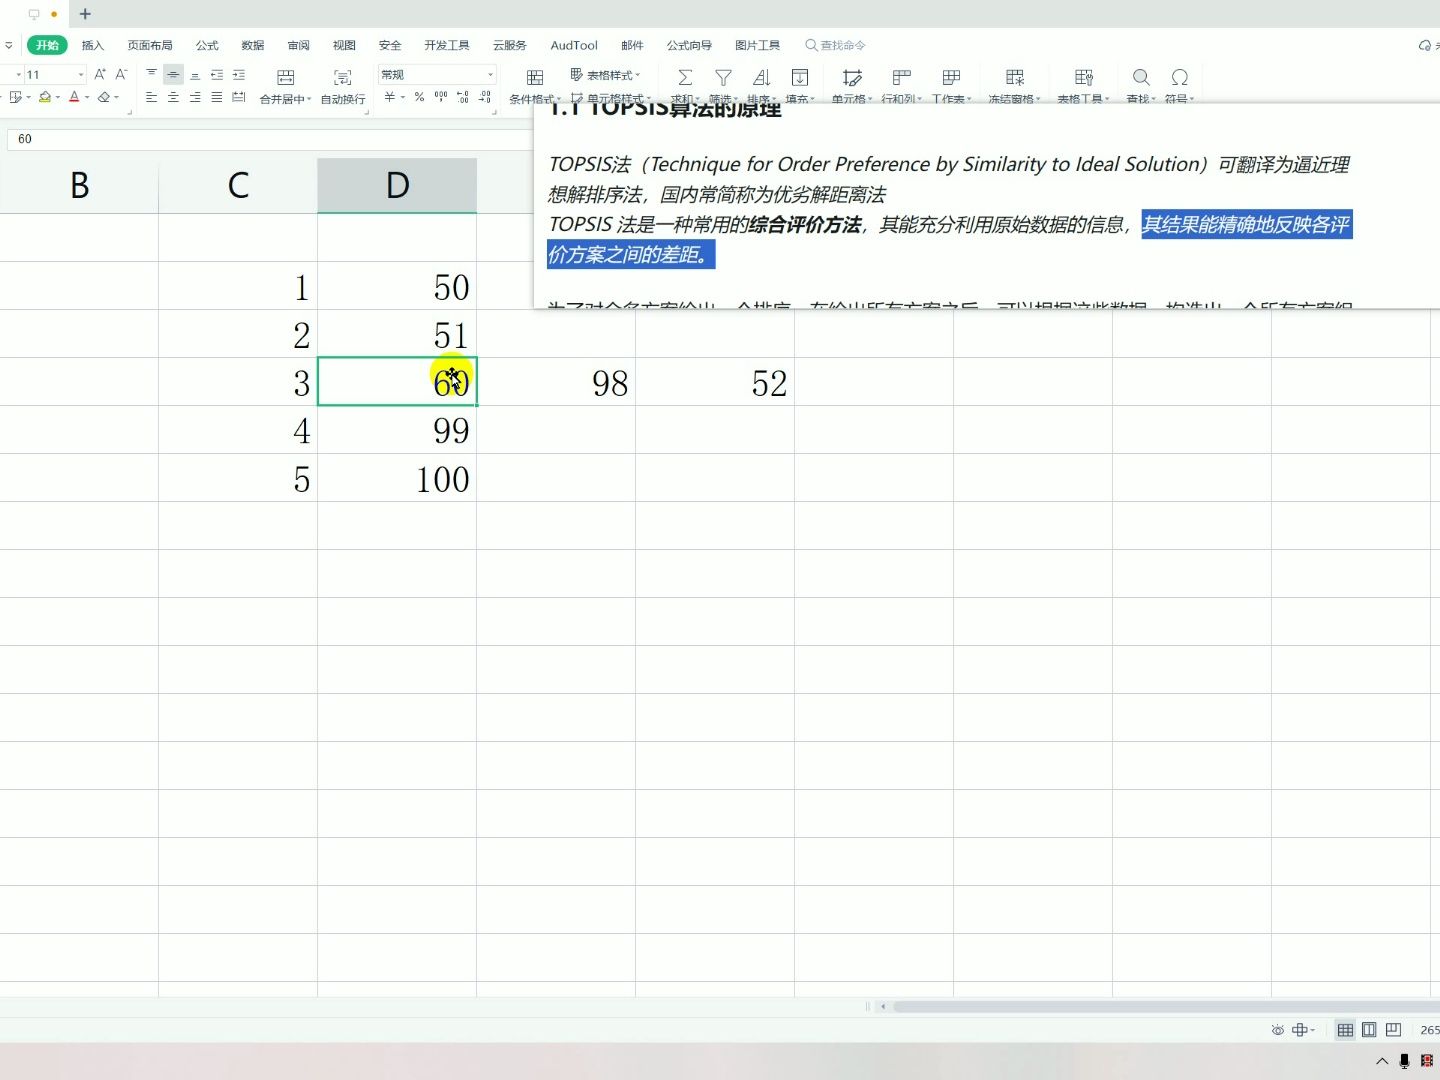1440x1080 pixels.
Task: Apply top vertical alignment
Action: point(151,74)
